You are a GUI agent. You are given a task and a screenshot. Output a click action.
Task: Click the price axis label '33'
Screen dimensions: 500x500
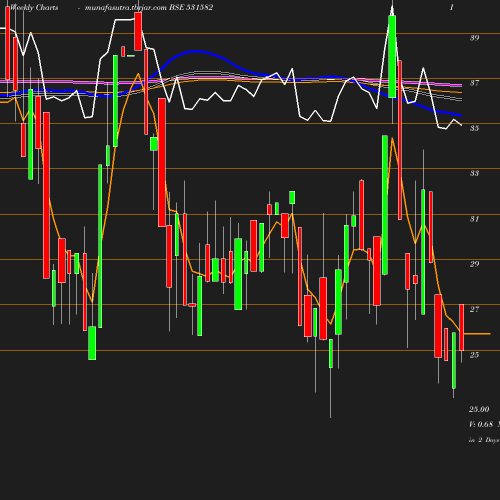coord(475,173)
